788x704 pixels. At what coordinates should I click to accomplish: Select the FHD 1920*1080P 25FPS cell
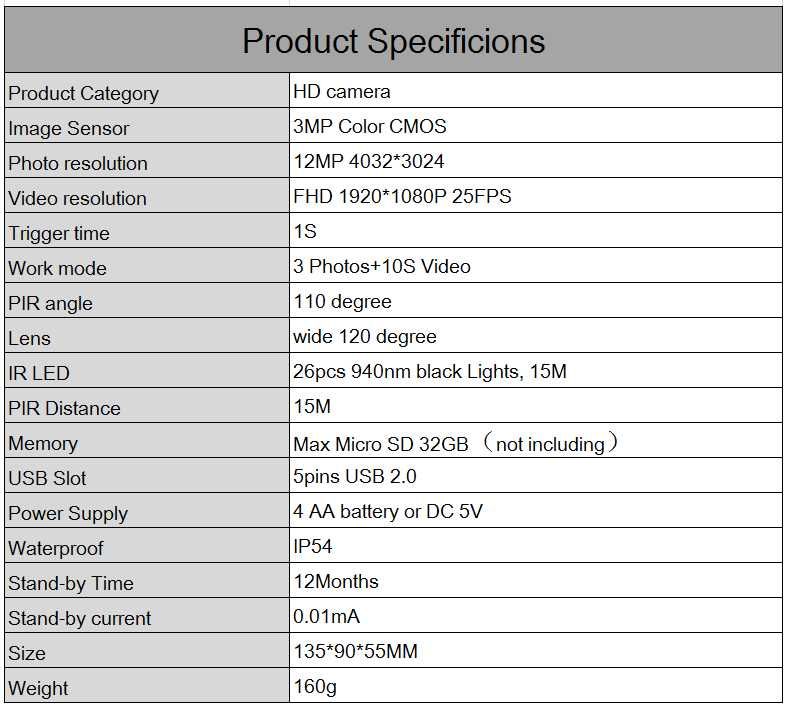536,195
